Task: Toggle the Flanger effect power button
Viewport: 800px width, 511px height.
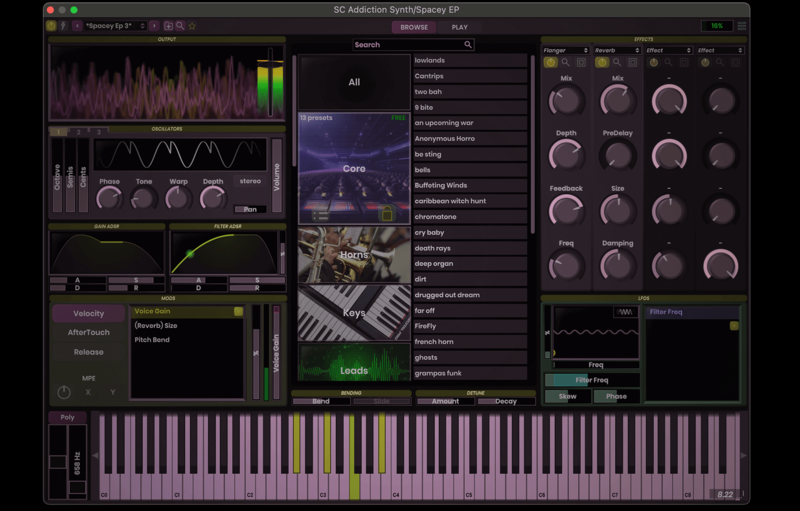Action: click(551, 62)
